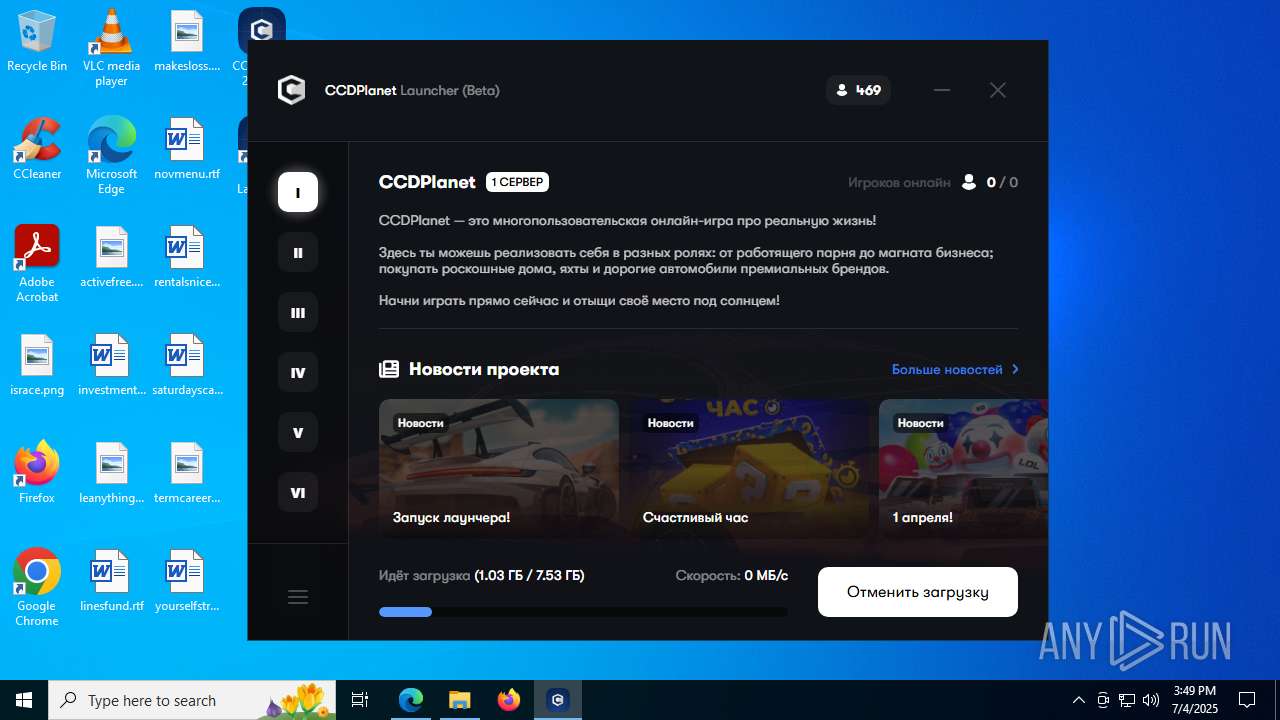This screenshot has height=720, width=1280.
Task: Select server II in the sidebar
Action: click(298, 252)
